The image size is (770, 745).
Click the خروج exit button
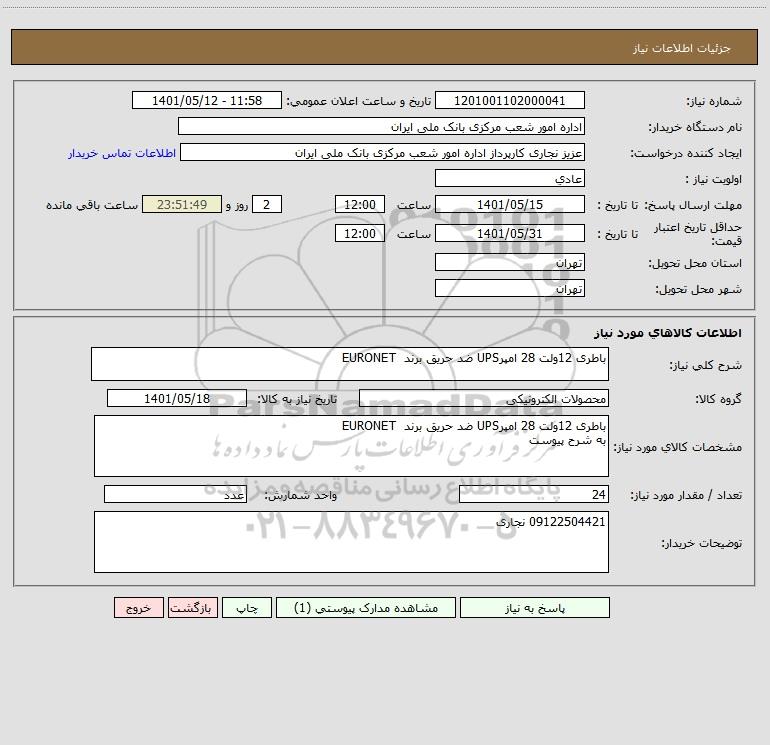[x=138, y=607]
